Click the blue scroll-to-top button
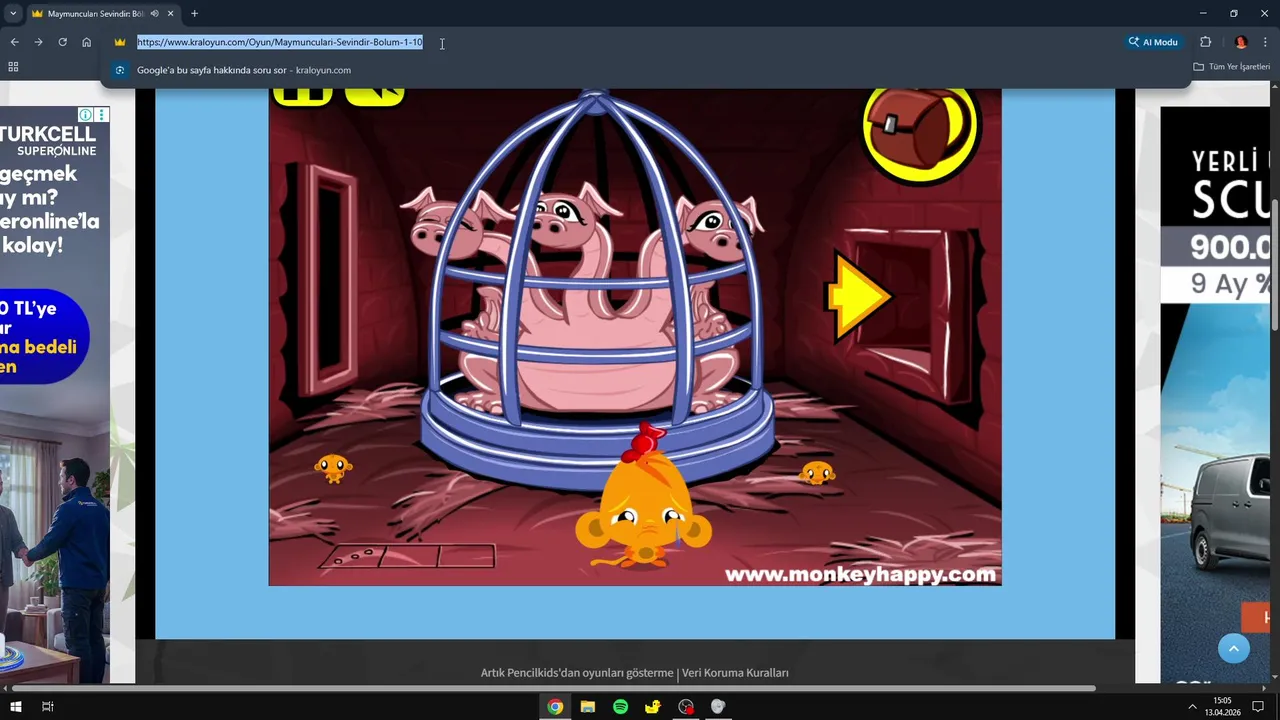The width and height of the screenshot is (1280, 720). [1234, 648]
